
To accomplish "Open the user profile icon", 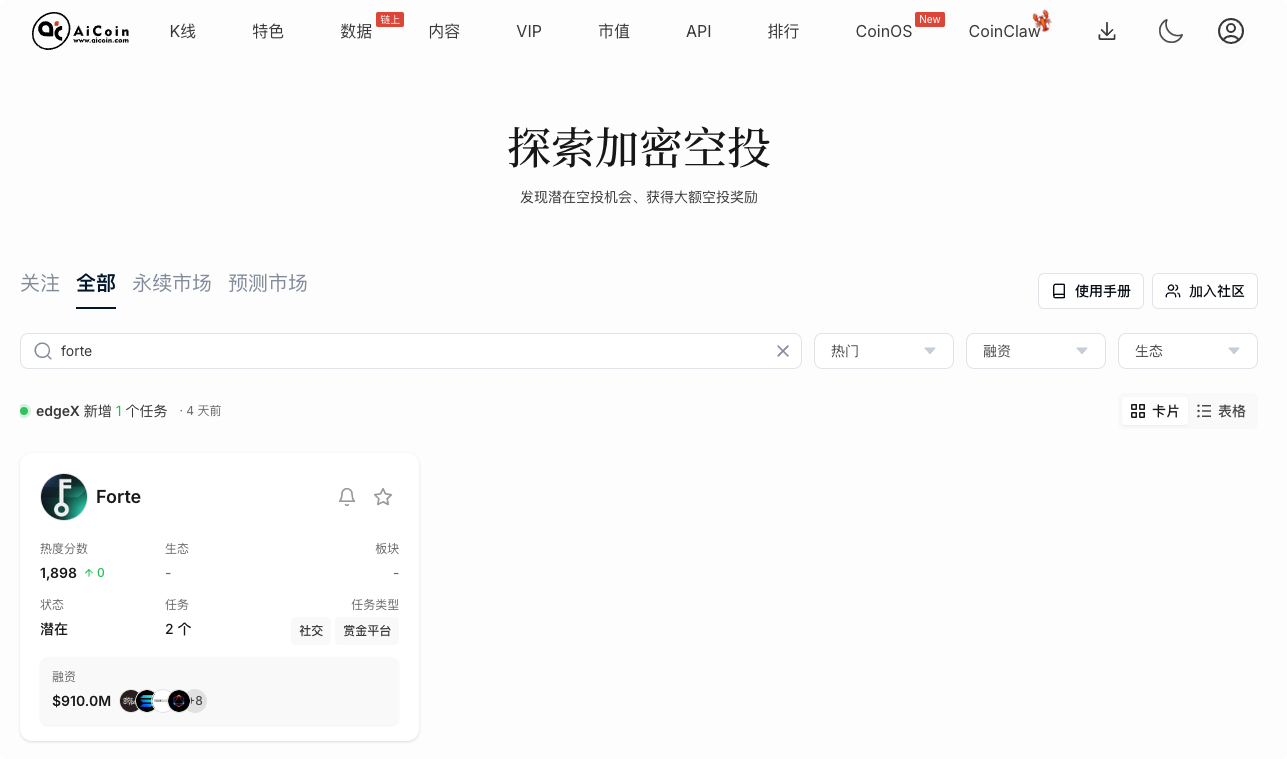I will coord(1231,31).
